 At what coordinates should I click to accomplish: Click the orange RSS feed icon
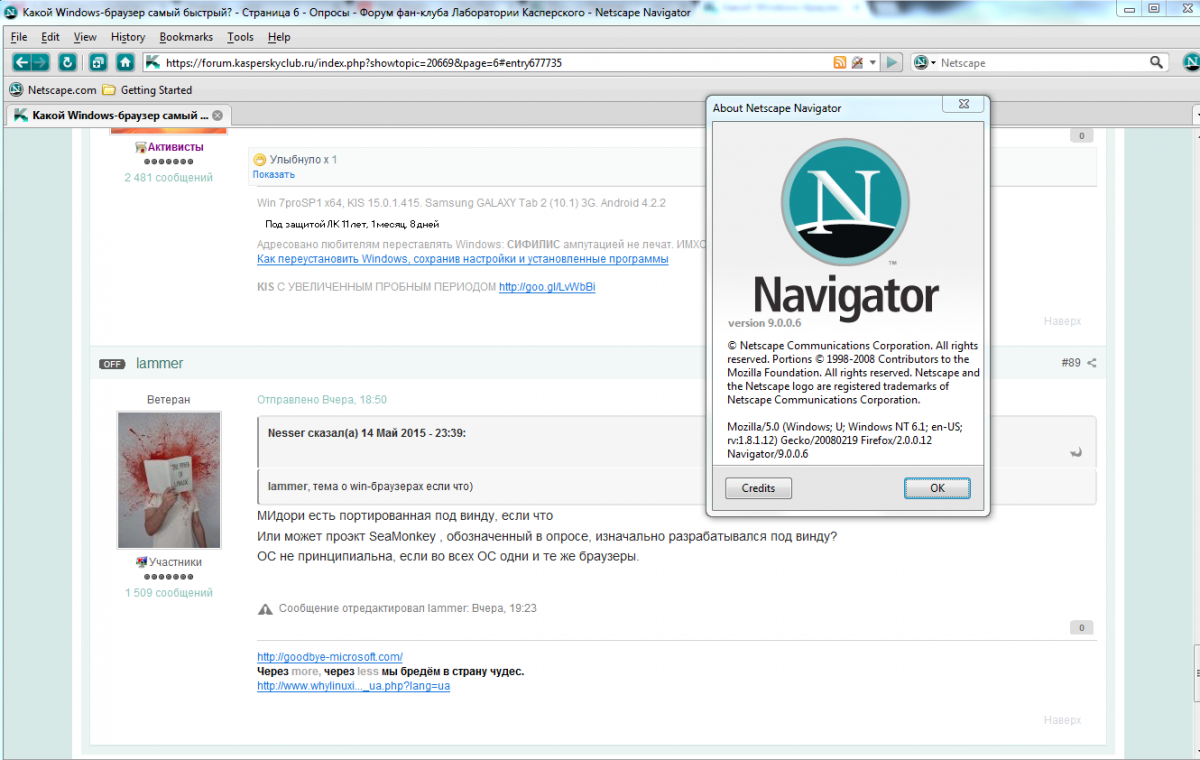[x=839, y=62]
